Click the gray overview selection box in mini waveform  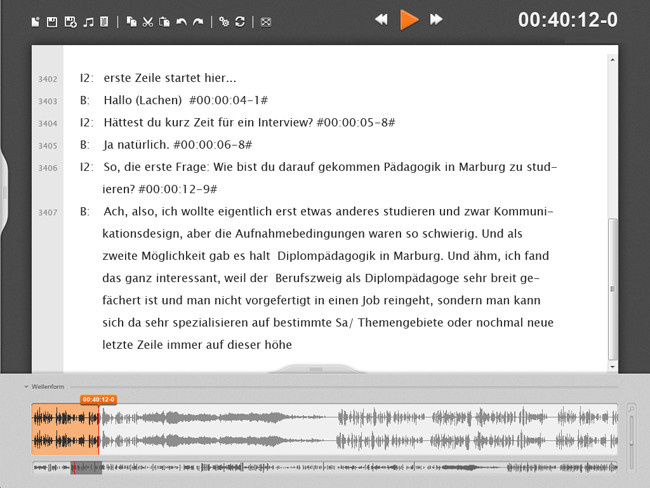[x=86, y=468]
